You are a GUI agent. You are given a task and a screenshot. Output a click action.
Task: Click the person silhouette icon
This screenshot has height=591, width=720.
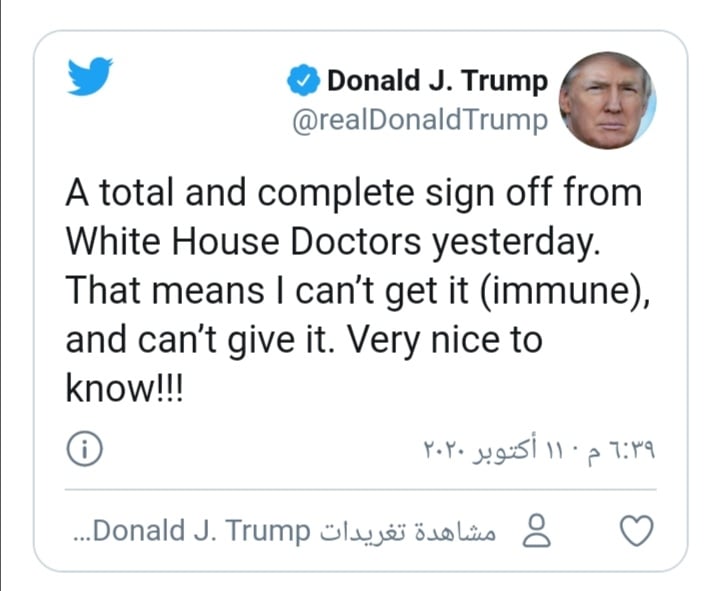click(538, 530)
